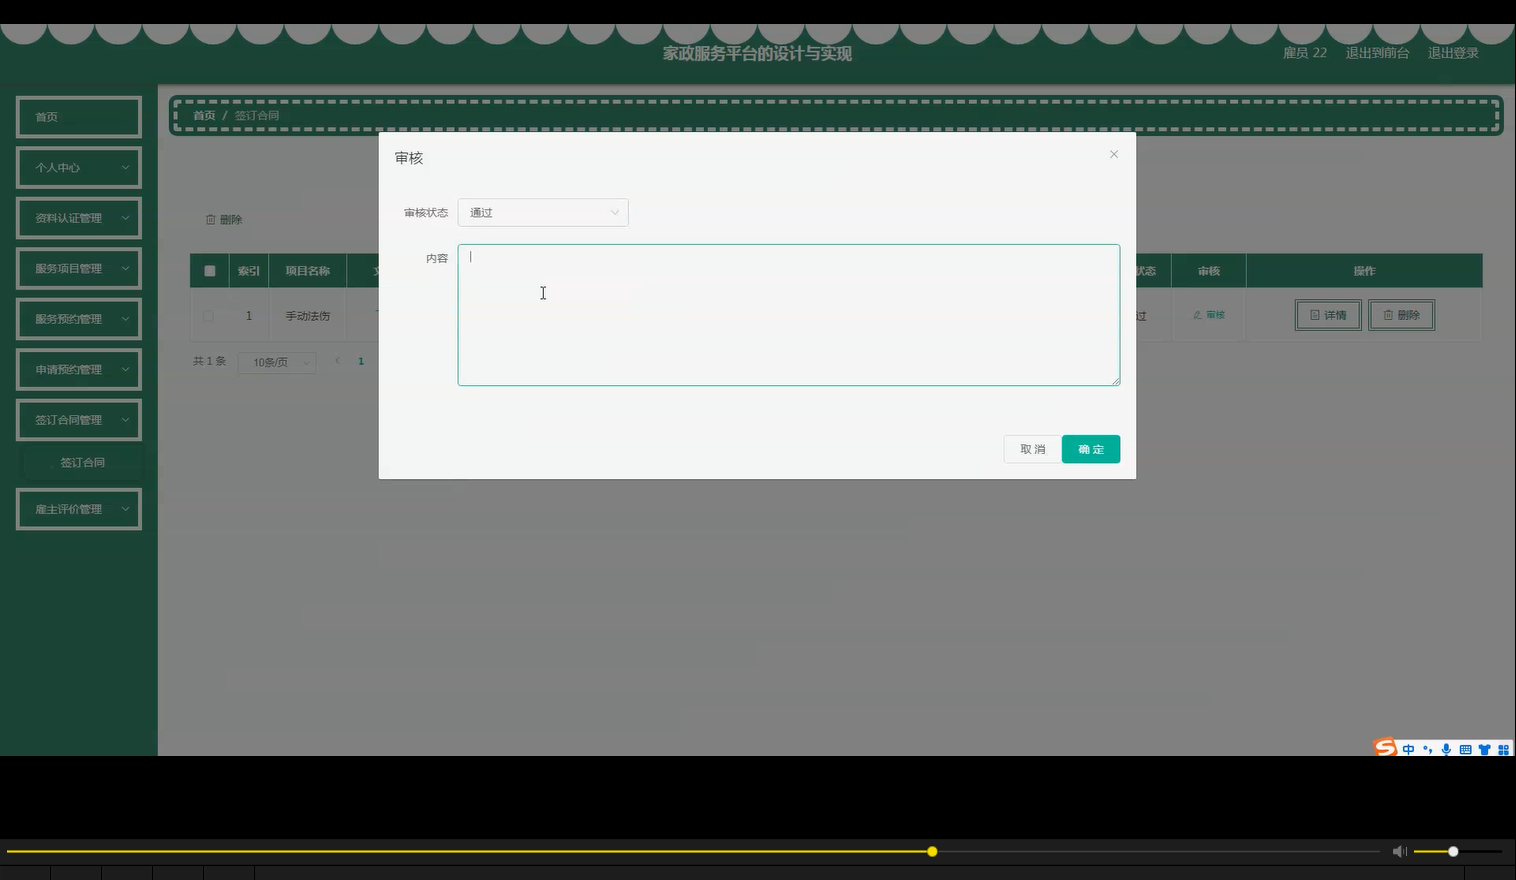Click the 取消 button in the dialog
1516x880 pixels.
(x=1032, y=449)
